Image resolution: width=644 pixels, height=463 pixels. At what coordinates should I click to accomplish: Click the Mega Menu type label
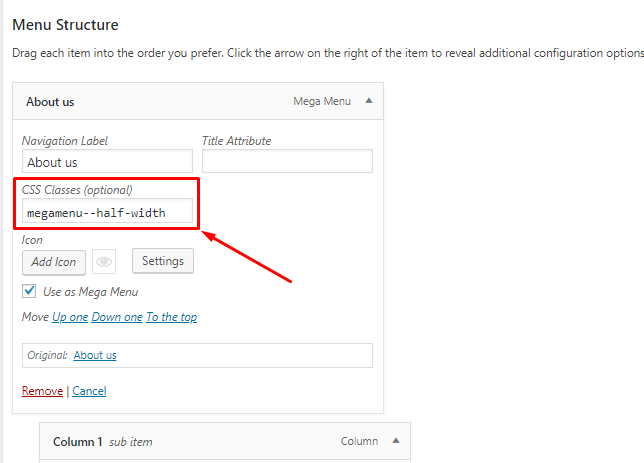pos(322,101)
